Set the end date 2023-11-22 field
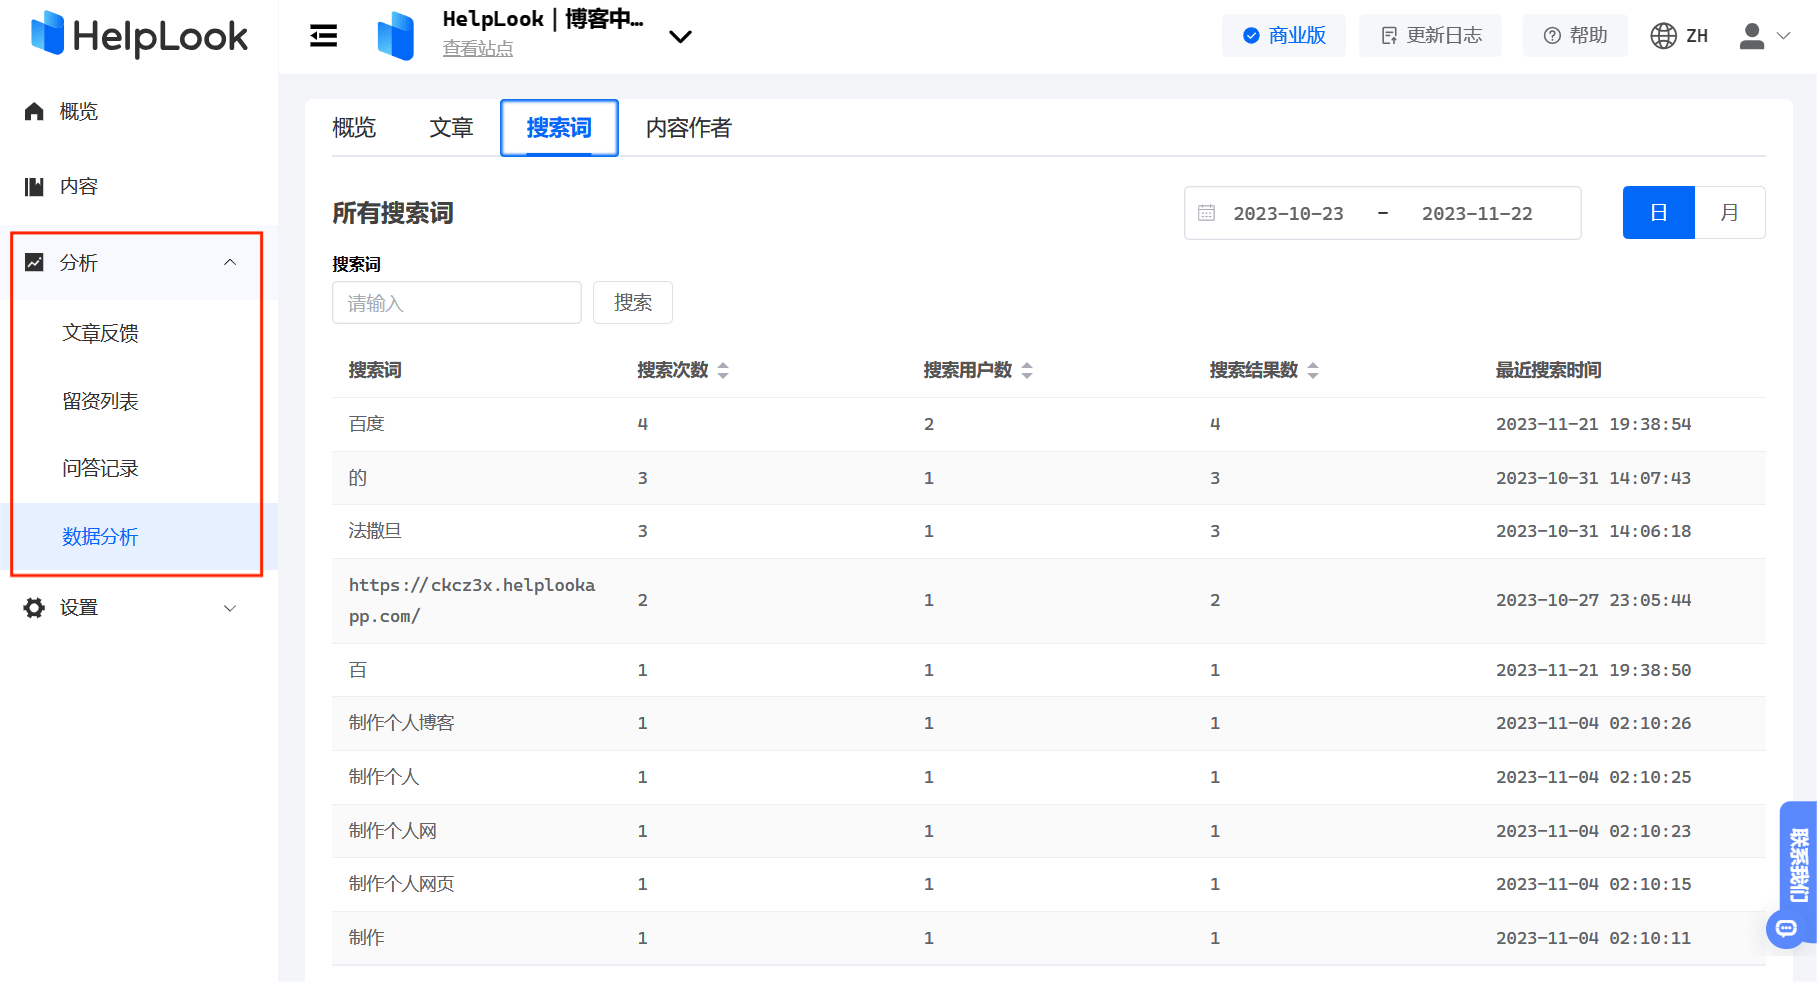Image resolution: width=1817 pixels, height=982 pixels. point(1477,213)
